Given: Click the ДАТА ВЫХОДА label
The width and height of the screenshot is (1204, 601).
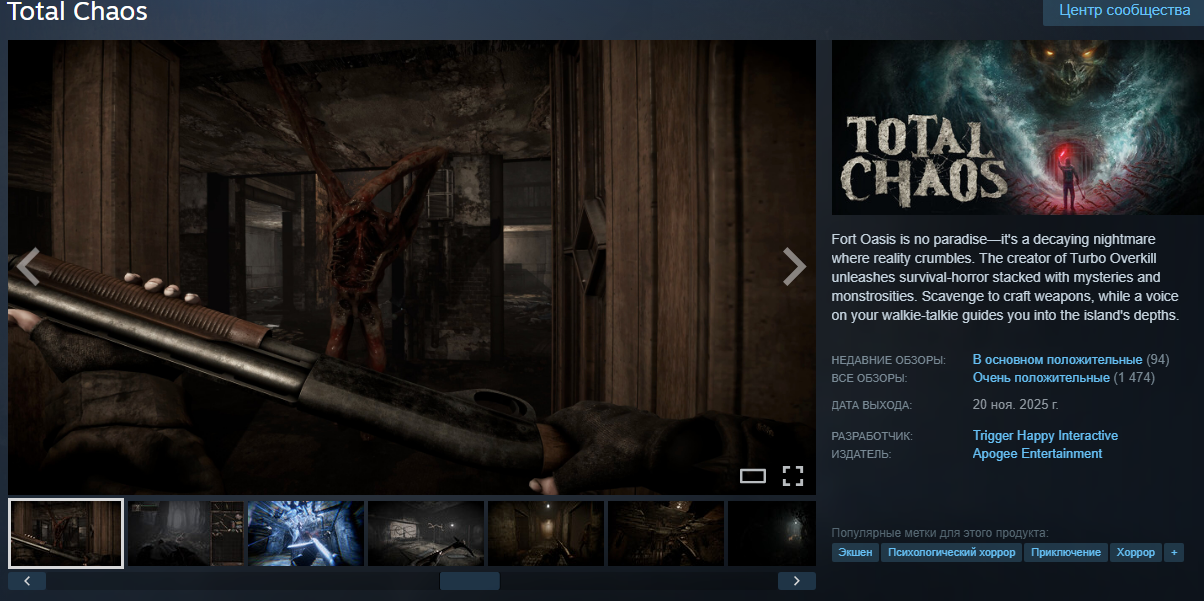Looking at the screenshot, I should pyautogui.click(x=872, y=405).
